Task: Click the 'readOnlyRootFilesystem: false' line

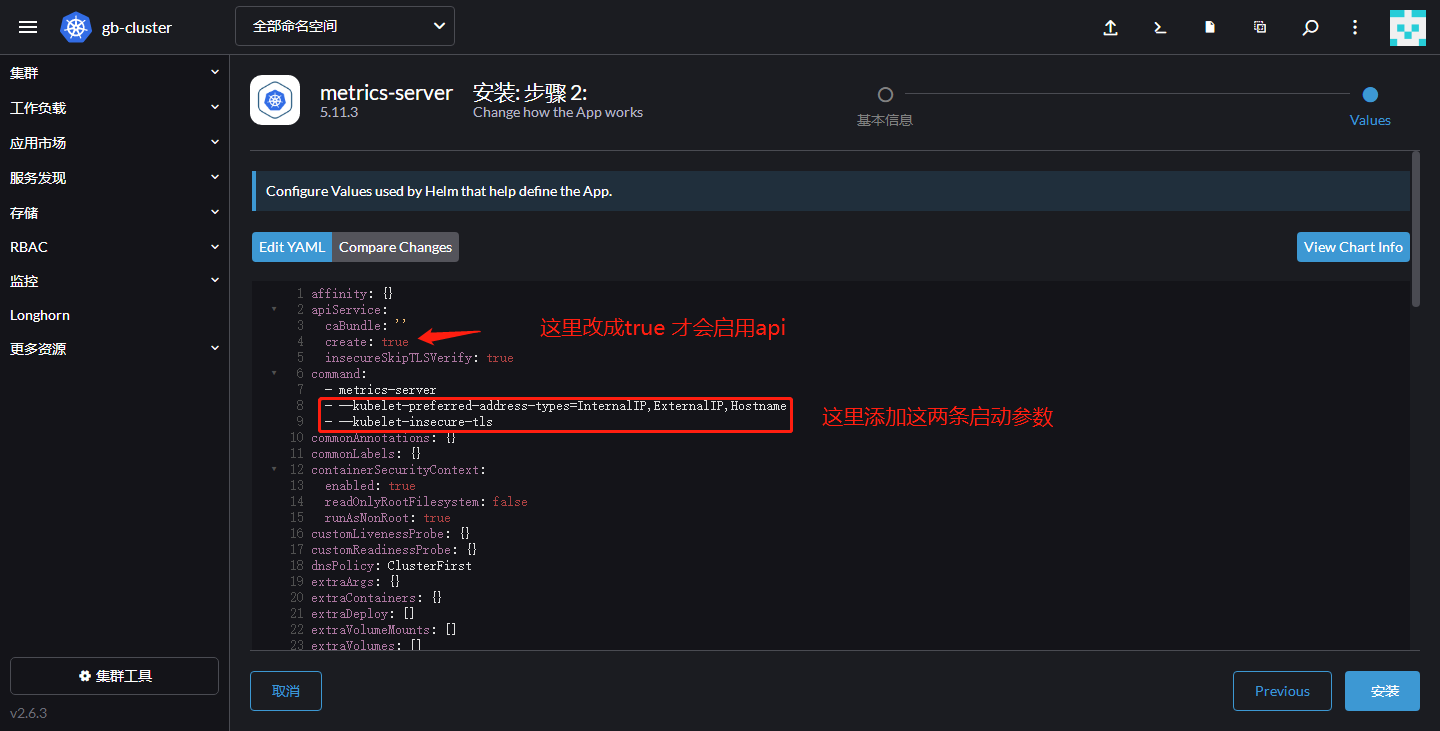Action: pos(426,502)
